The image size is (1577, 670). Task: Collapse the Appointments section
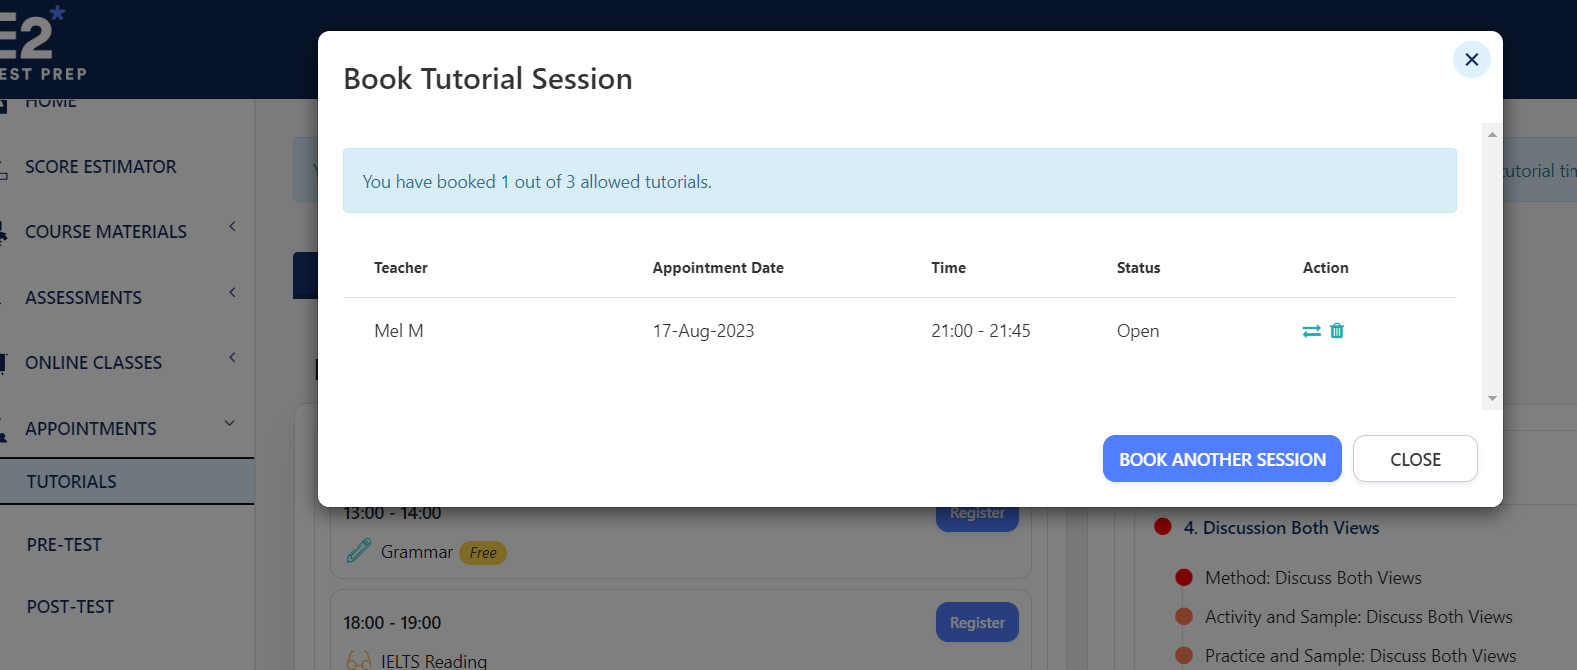click(229, 422)
